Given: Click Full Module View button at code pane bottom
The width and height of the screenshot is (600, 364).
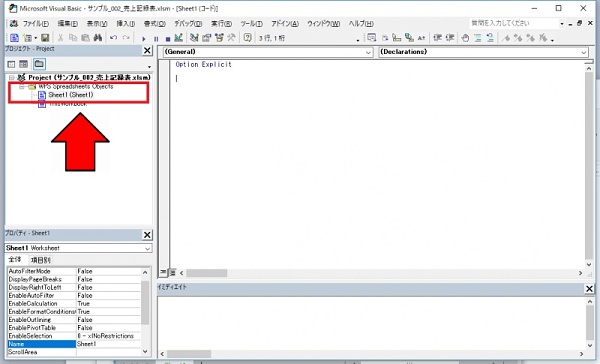Looking at the screenshot, I should point(173,273).
